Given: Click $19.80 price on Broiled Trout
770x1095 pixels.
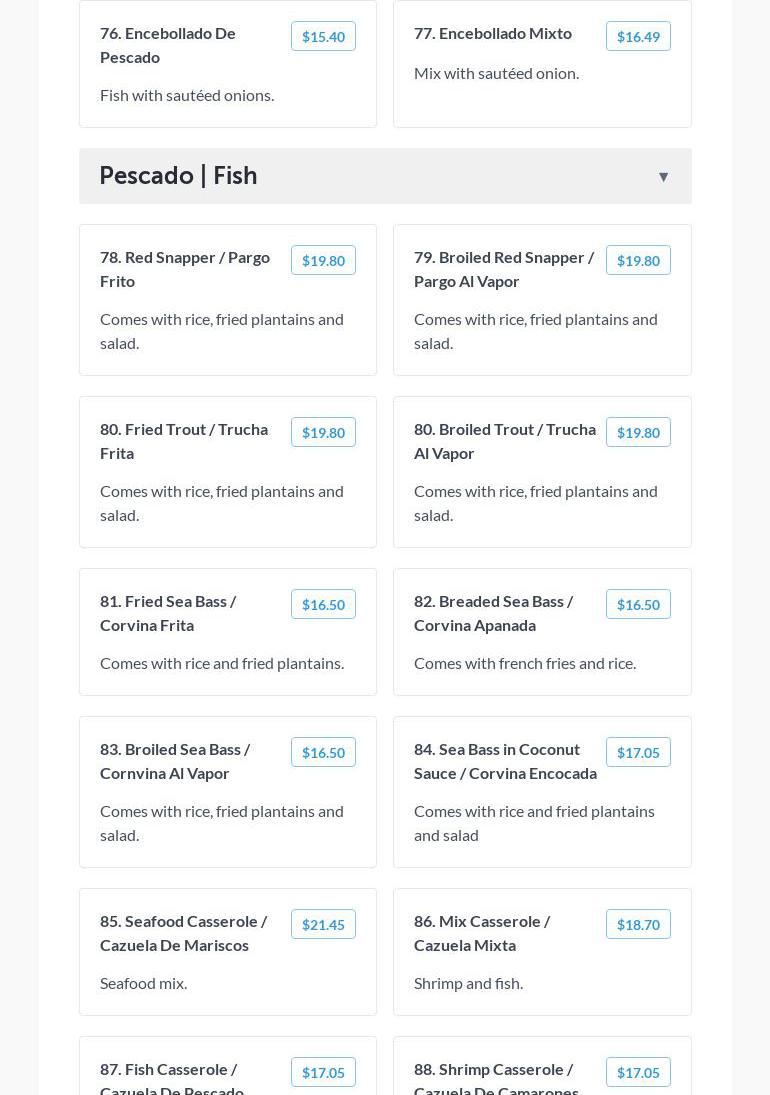Looking at the screenshot, I should (638, 432).
